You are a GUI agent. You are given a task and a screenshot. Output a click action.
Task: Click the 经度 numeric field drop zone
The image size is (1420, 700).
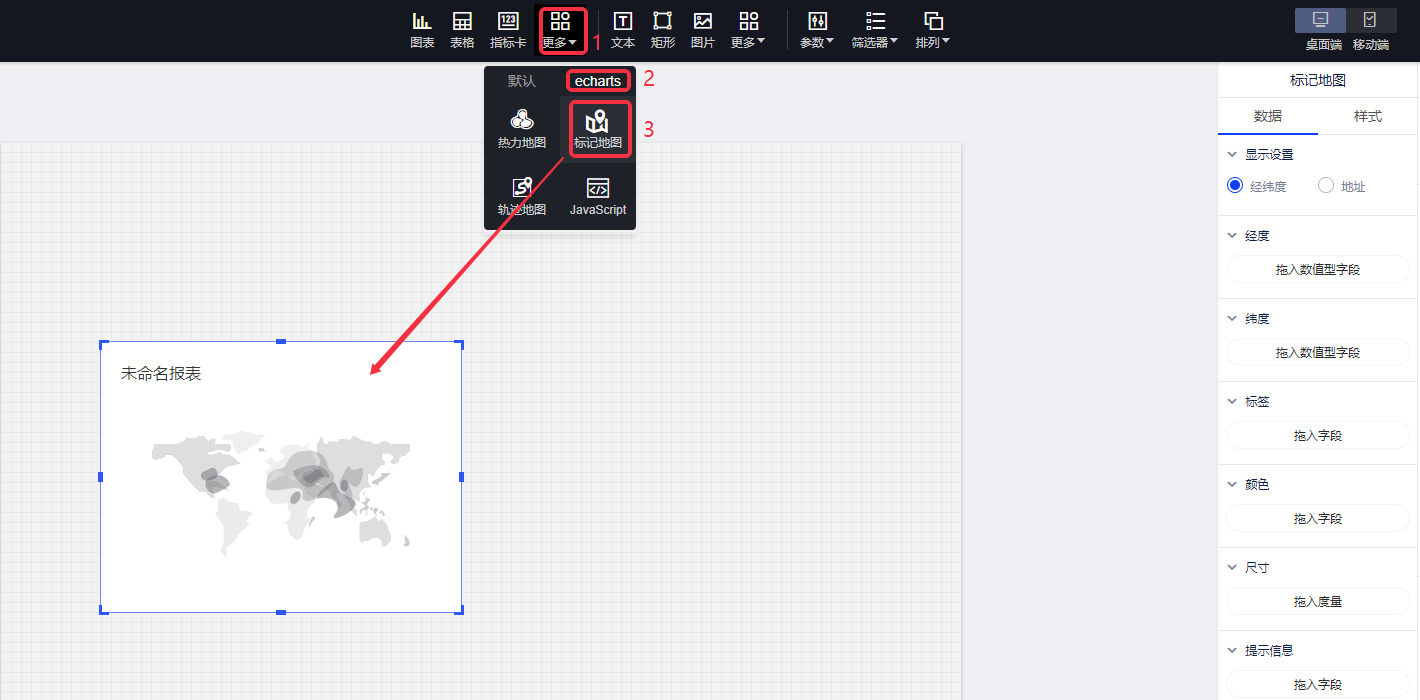[x=1317, y=269]
